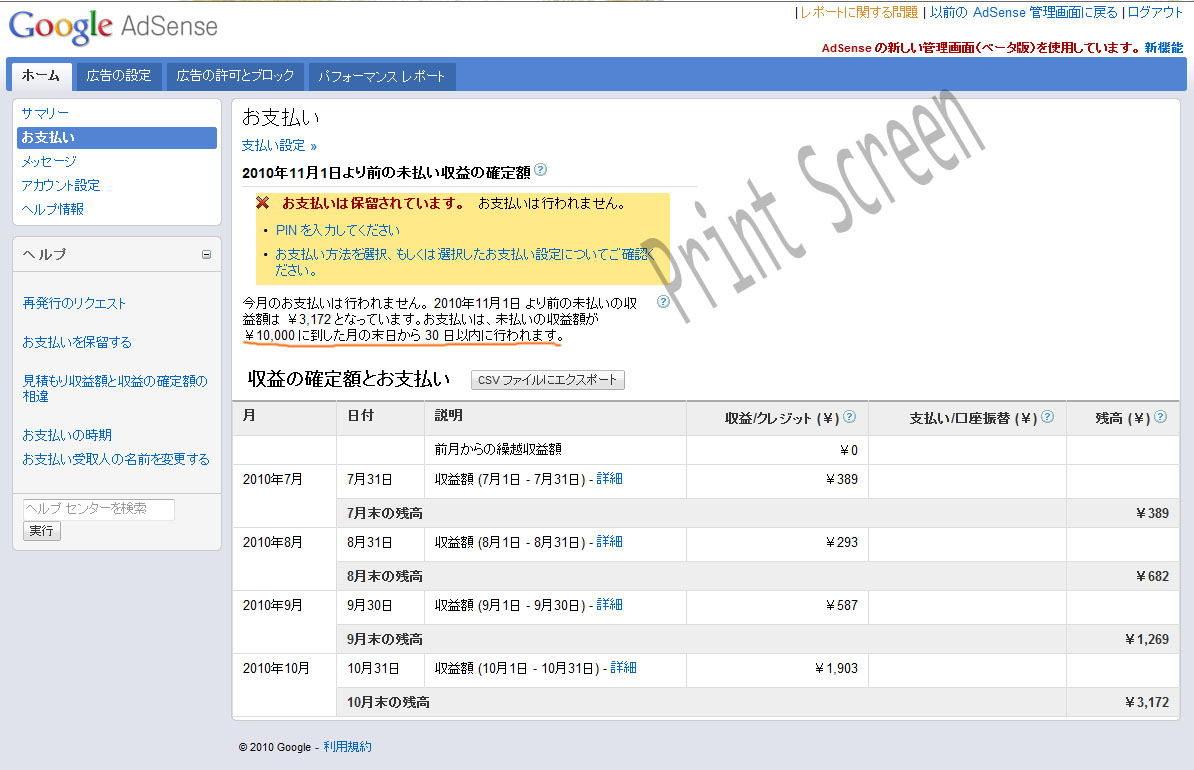Open 詳細 link for 7月 earnings
The image size is (1194, 770).
(x=609, y=478)
